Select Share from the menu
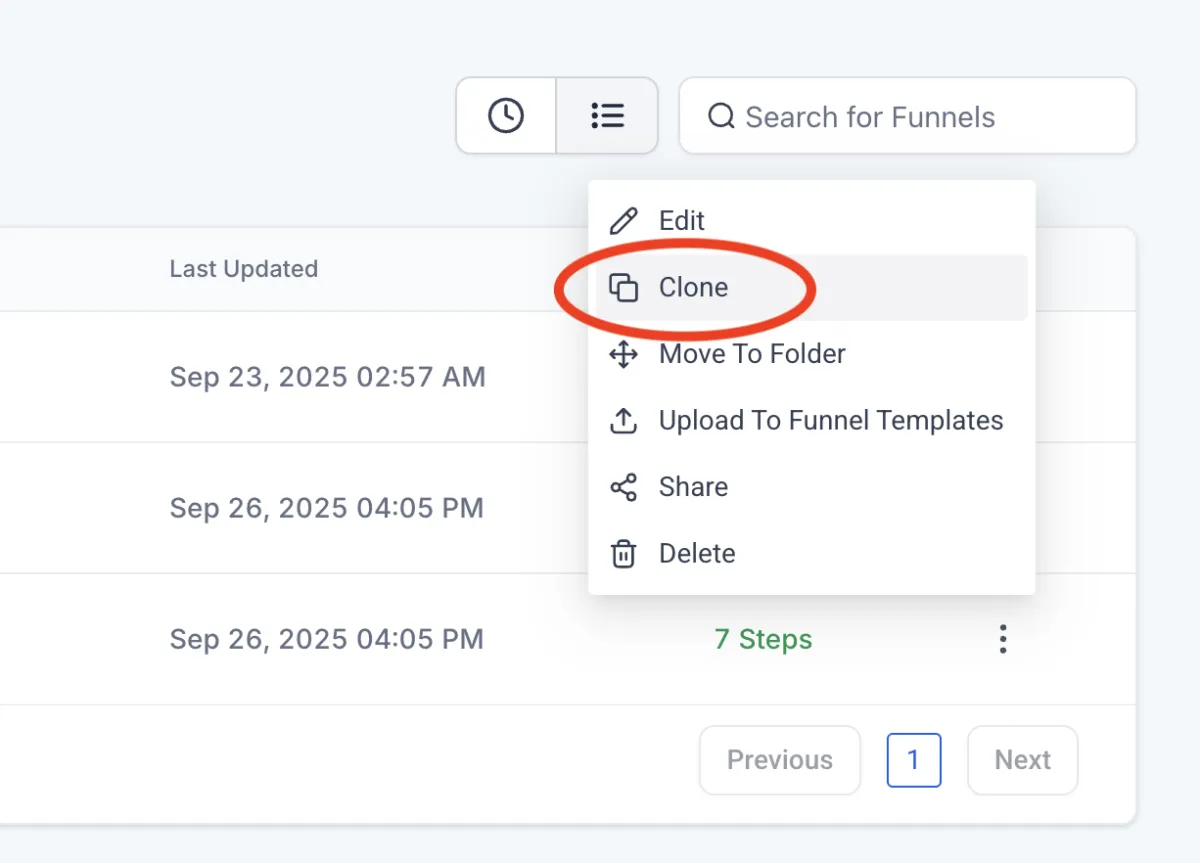Image resolution: width=1200 pixels, height=863 pixels. 693,487
